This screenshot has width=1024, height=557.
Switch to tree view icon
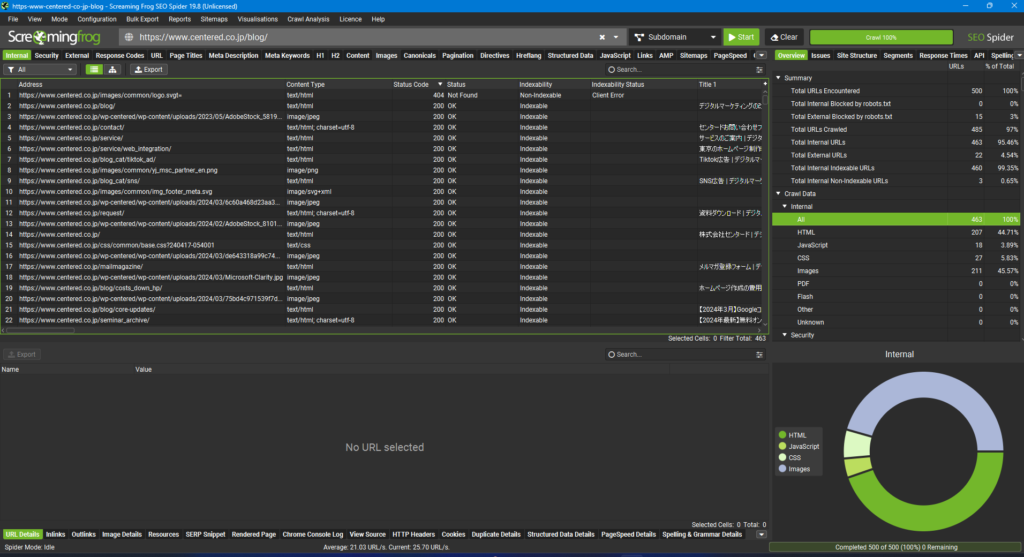pyautogui.click(x=112, y=69)
